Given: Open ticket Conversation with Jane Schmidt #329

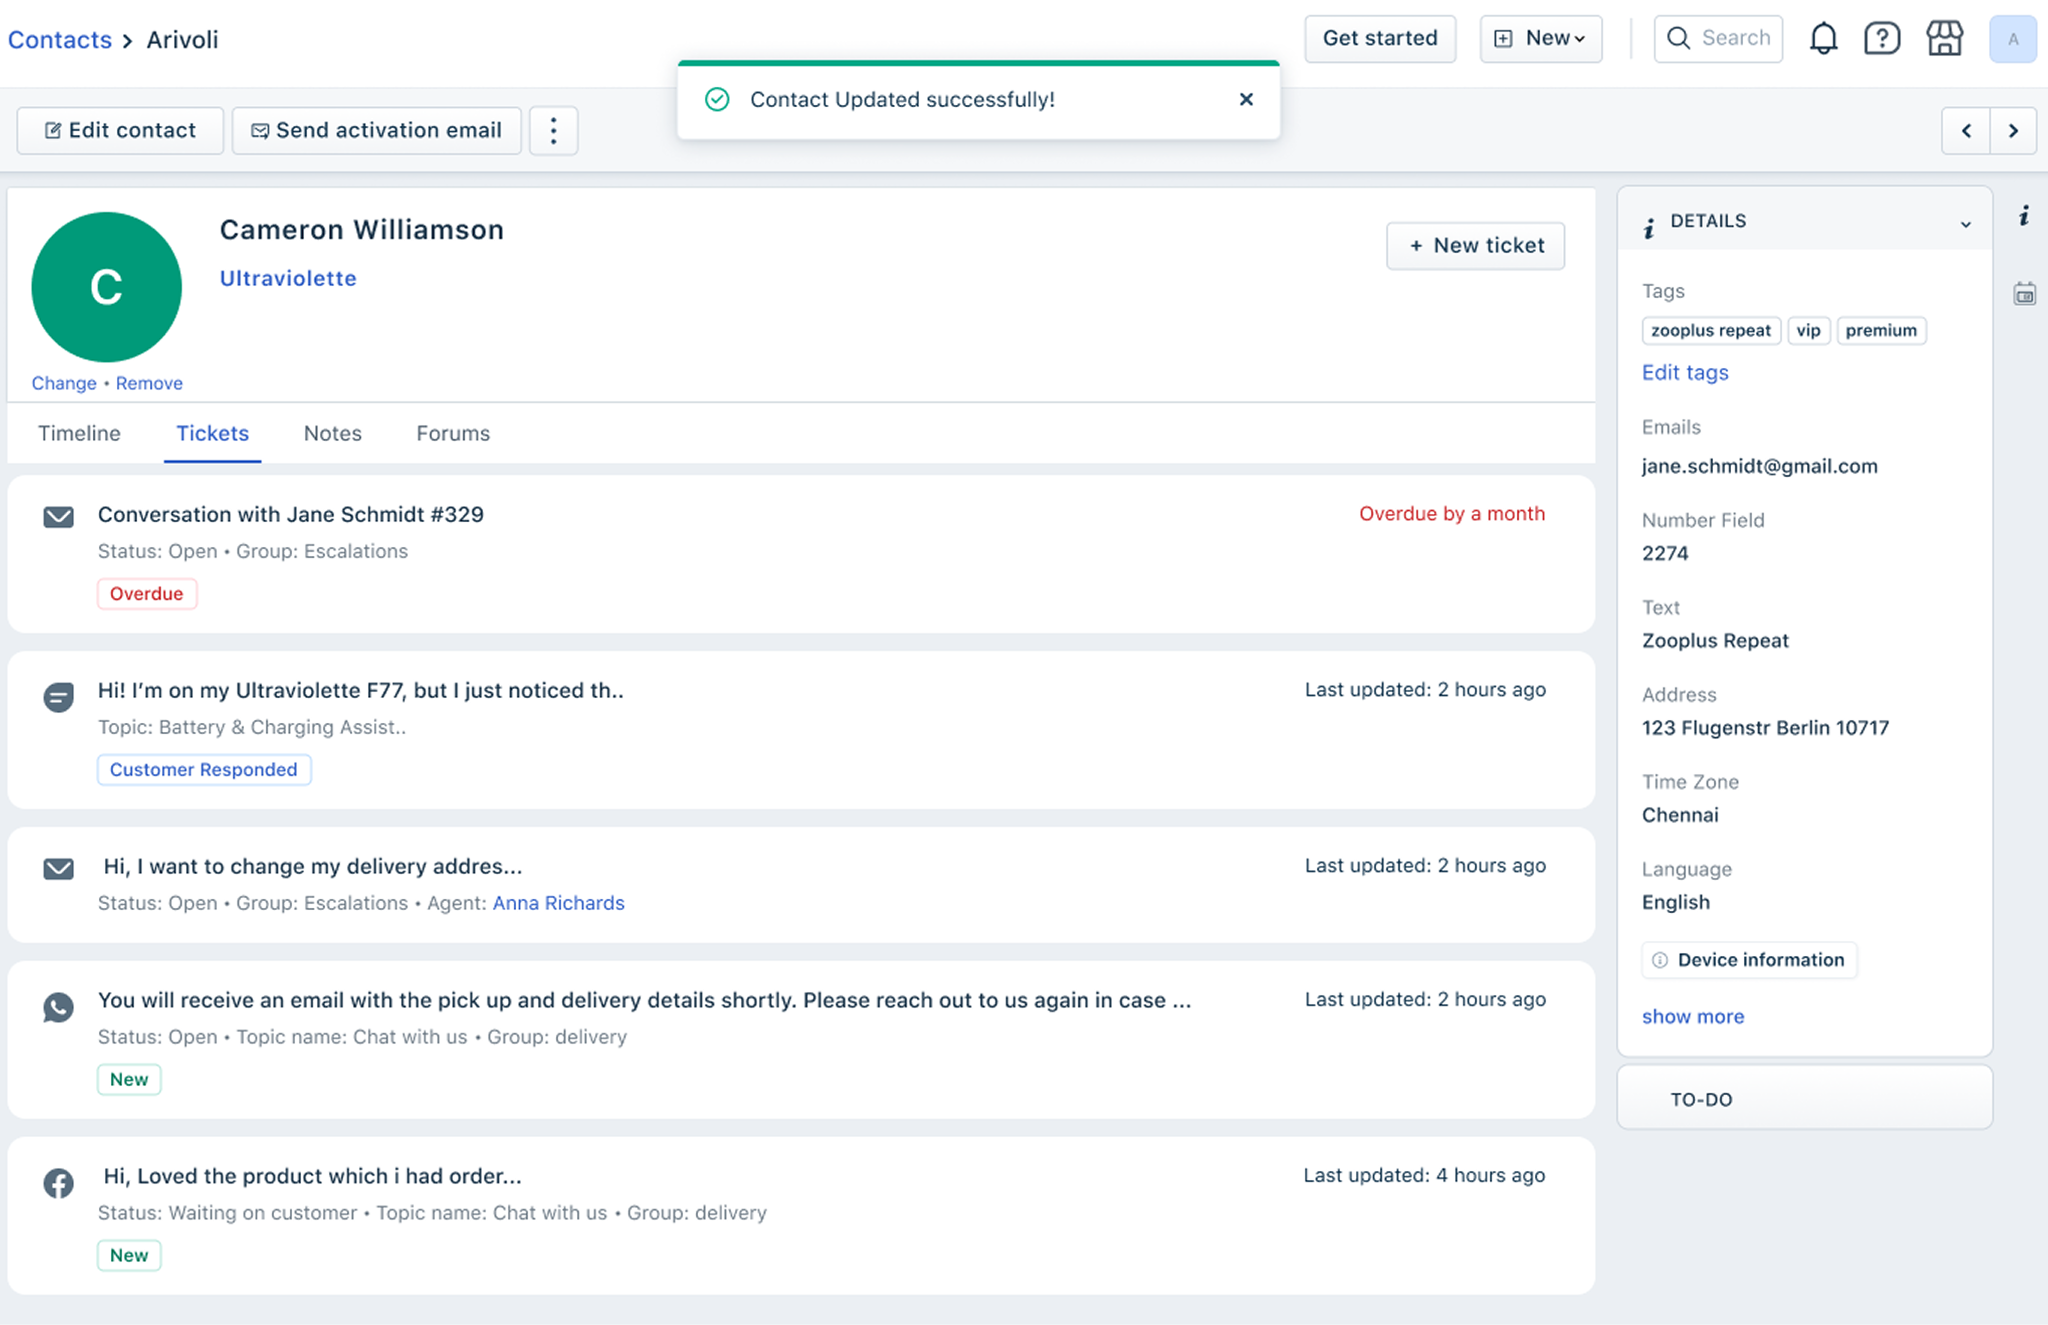Looking at the screenshot, I should [x=290, y=514].
